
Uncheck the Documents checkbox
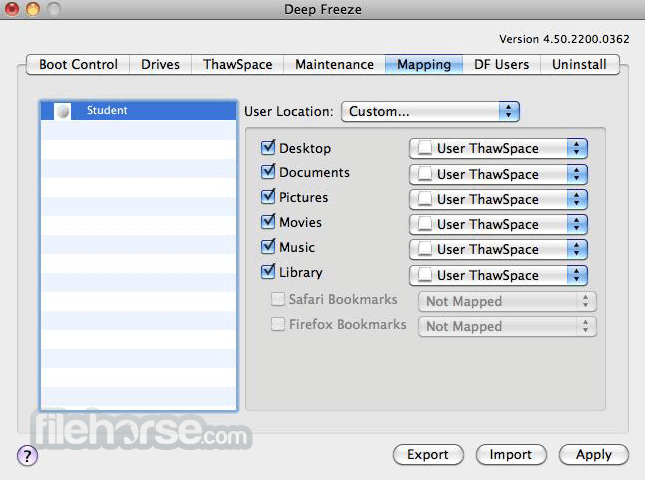pyautogui.click(x=268, y=172)
